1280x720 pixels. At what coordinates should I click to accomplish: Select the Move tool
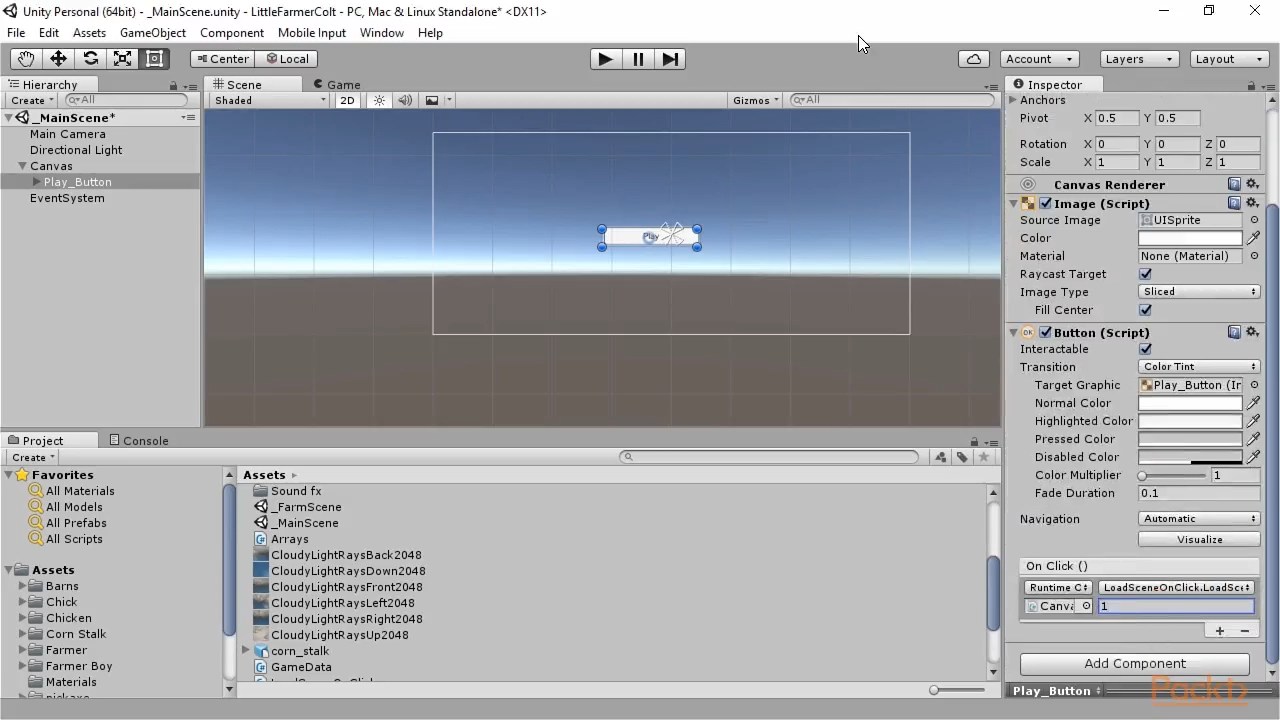coord(58,59)
